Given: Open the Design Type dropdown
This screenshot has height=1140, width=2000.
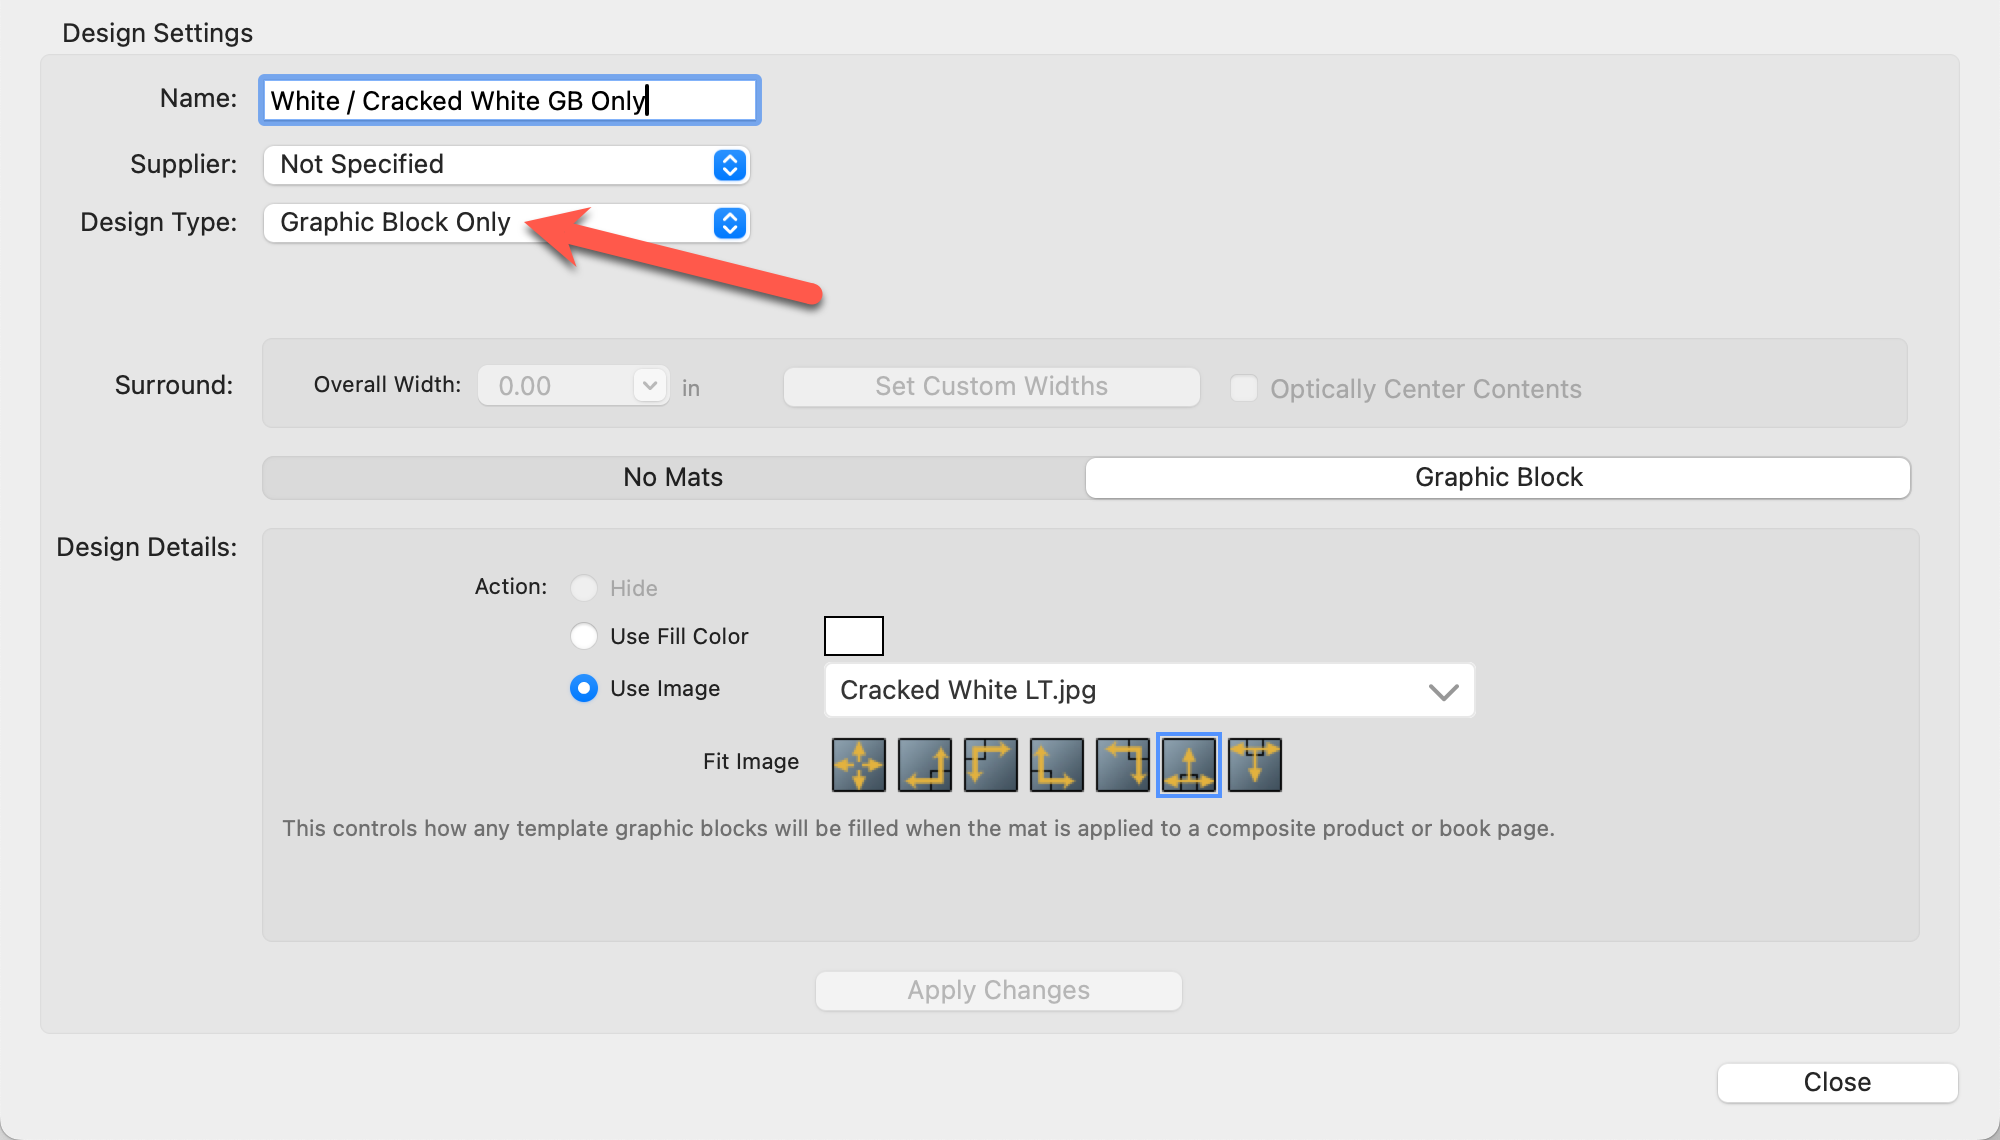Looking at the screenshot, I should point(729,223).
